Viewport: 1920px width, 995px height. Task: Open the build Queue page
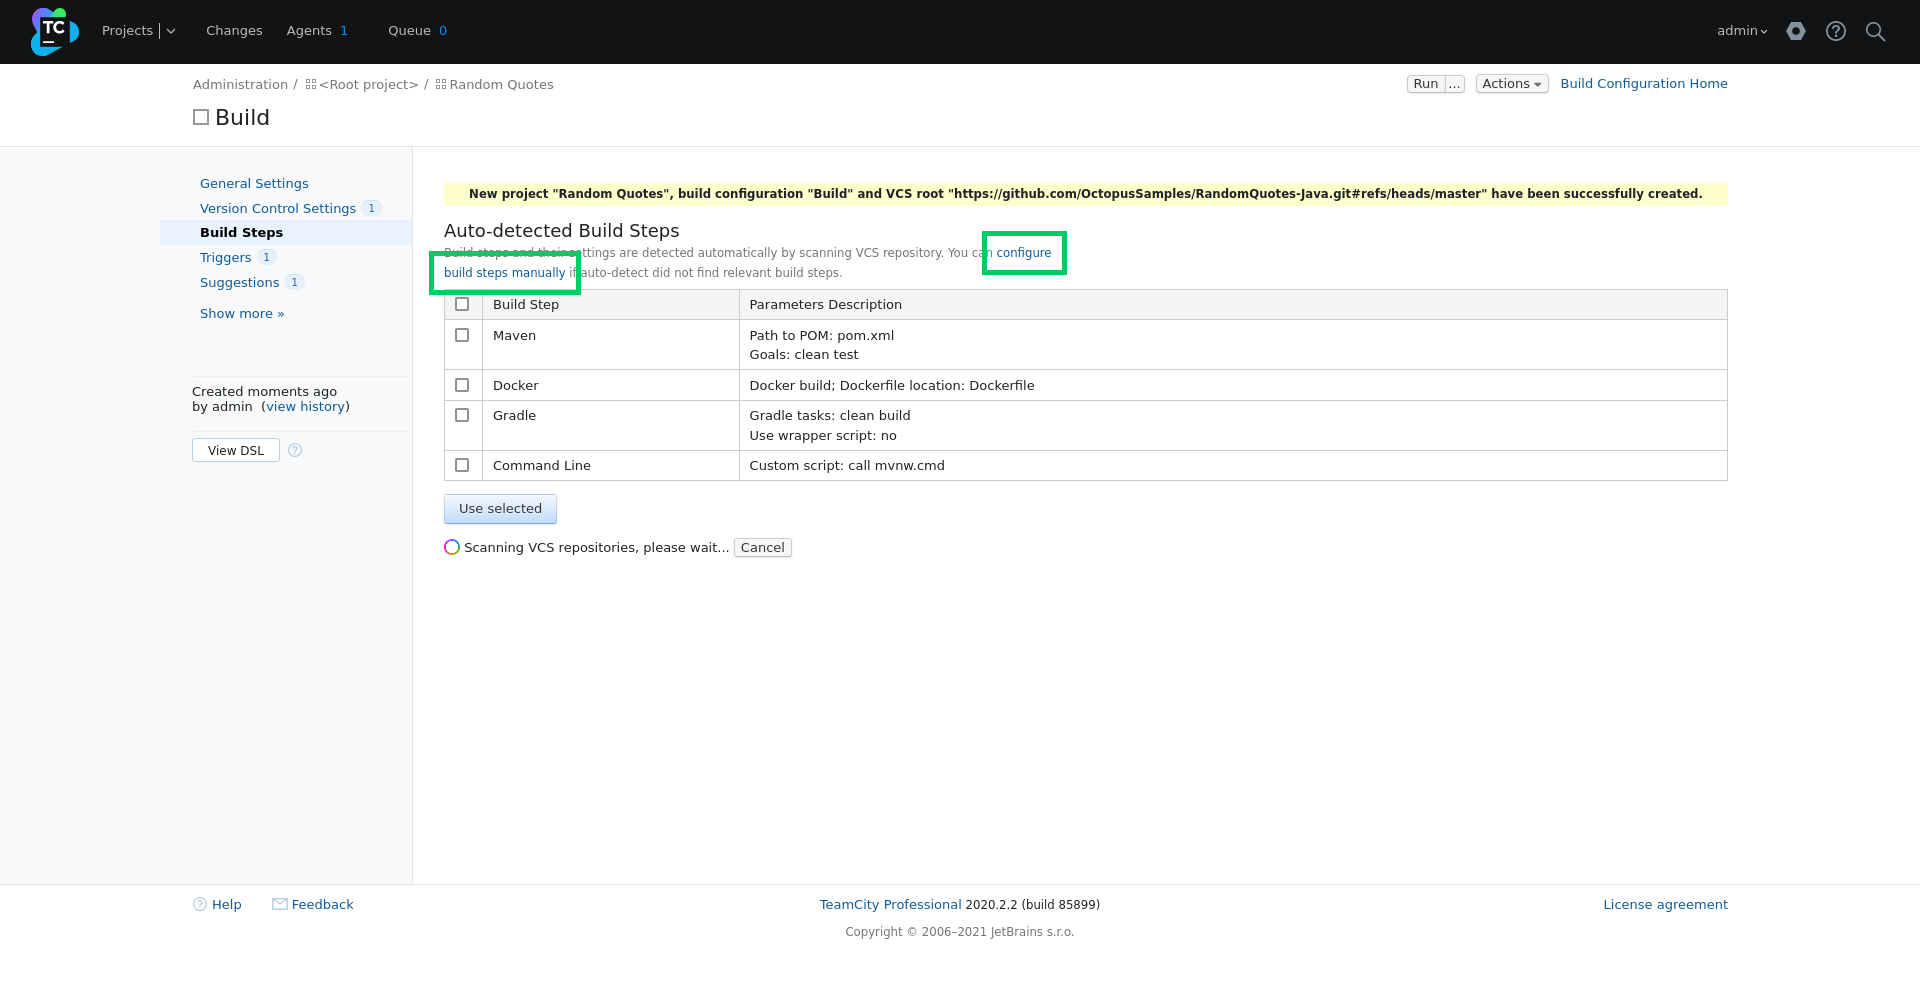tap(409, 31)
